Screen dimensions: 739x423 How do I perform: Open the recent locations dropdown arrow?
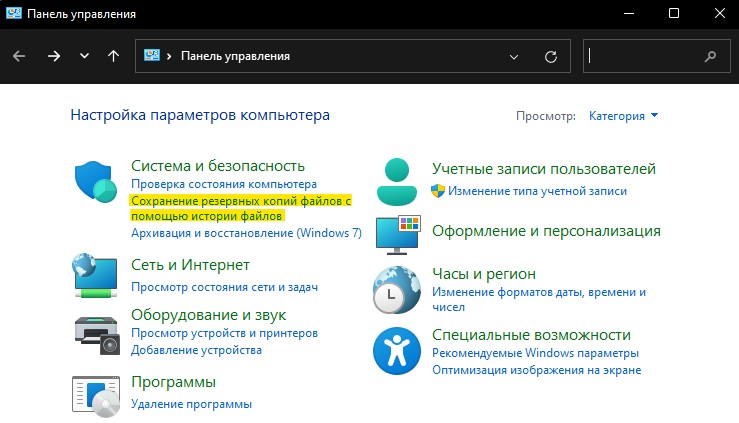pos(84,56)
